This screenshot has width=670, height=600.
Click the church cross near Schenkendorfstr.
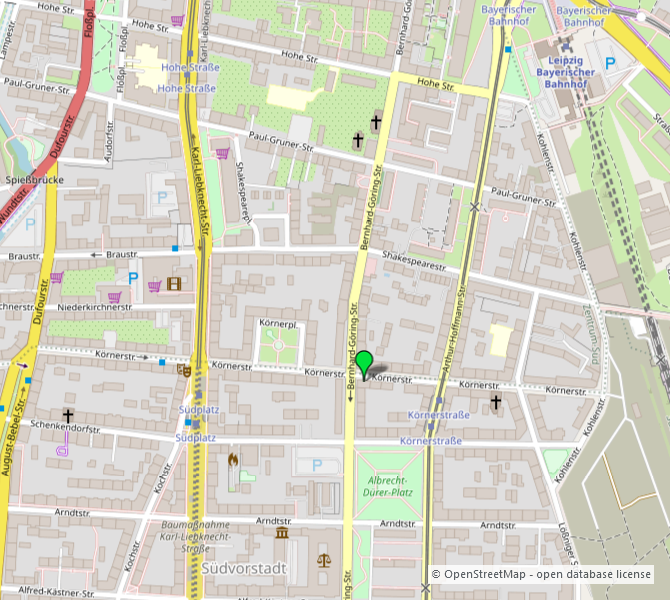(x=68, y=414)
